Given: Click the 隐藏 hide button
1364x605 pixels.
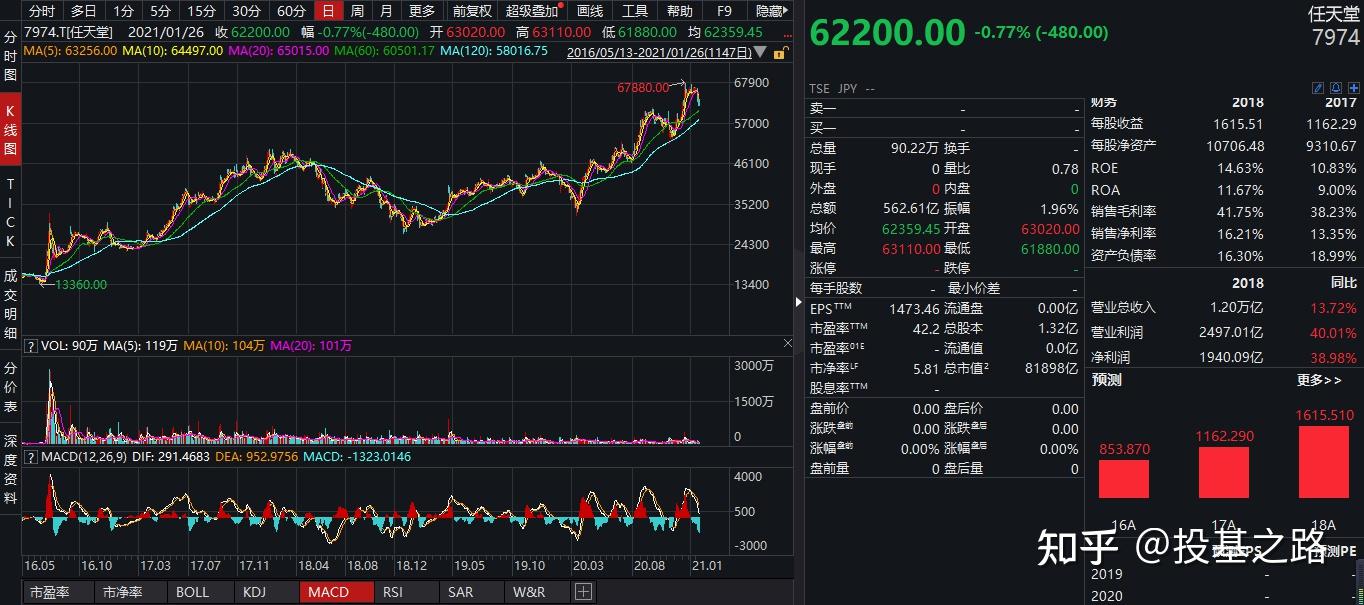Looking at the screenshot, I should (x=769, y=11).
